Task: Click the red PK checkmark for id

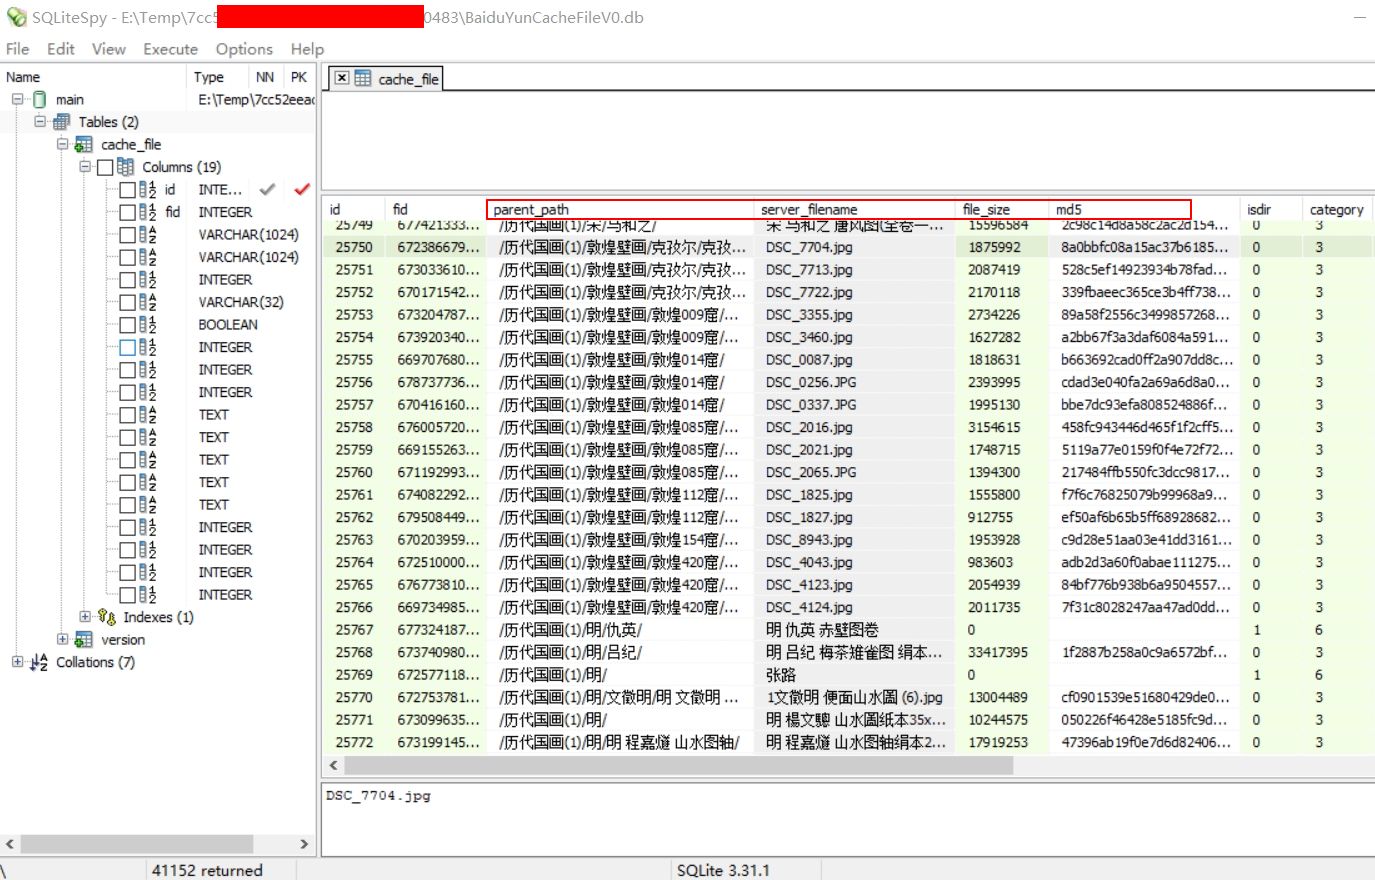Action: pos(302,189)
